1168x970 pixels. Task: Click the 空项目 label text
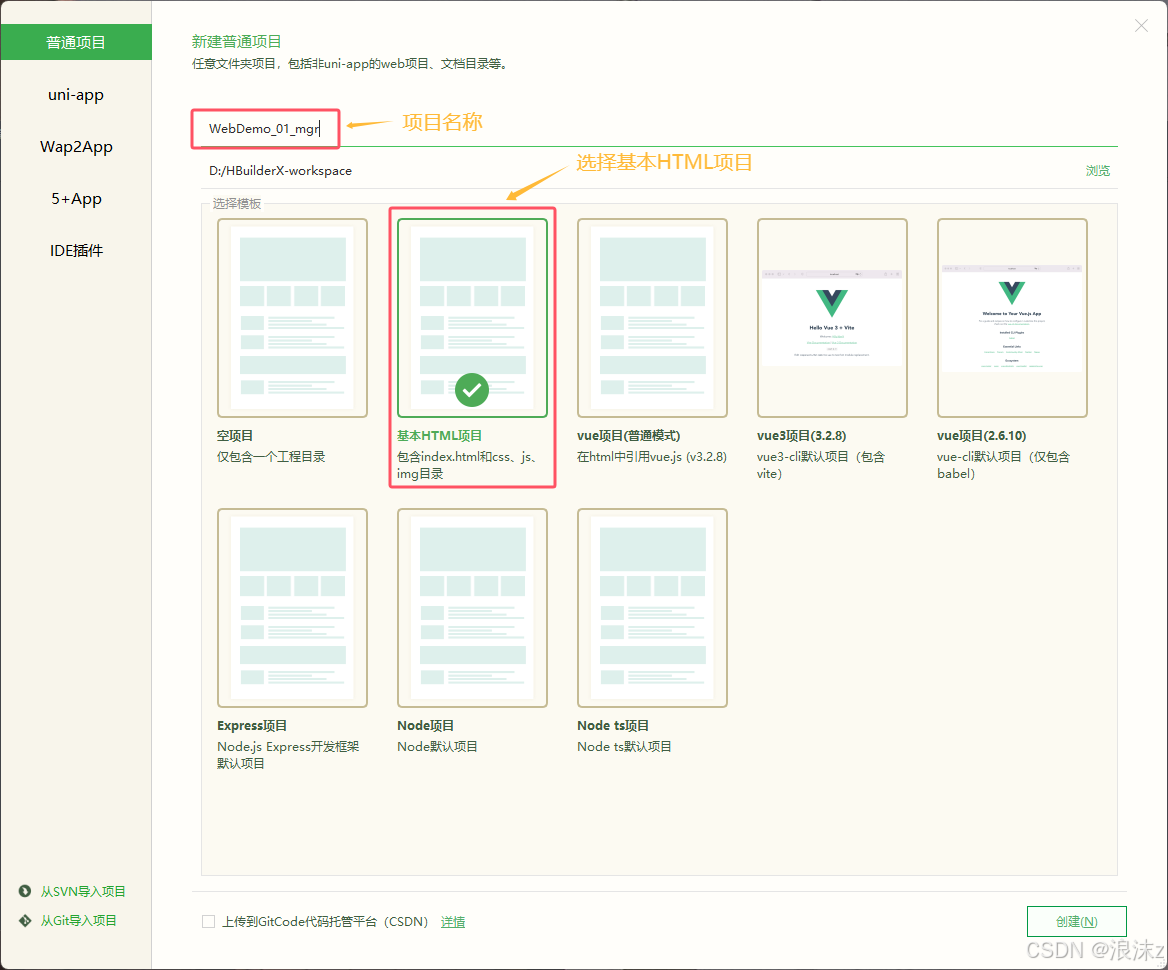pos(235,436)
